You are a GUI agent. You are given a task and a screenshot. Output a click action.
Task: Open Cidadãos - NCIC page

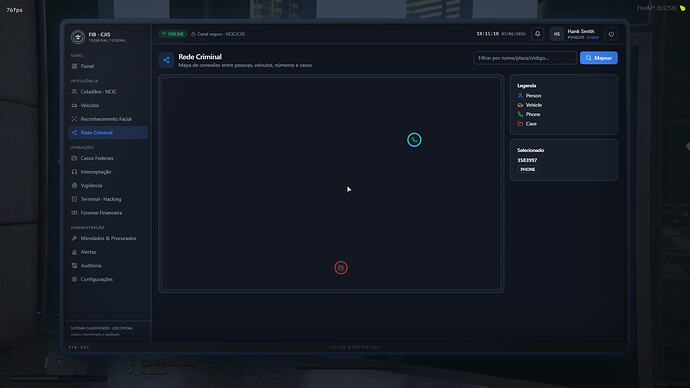click(x=108, y=92)
